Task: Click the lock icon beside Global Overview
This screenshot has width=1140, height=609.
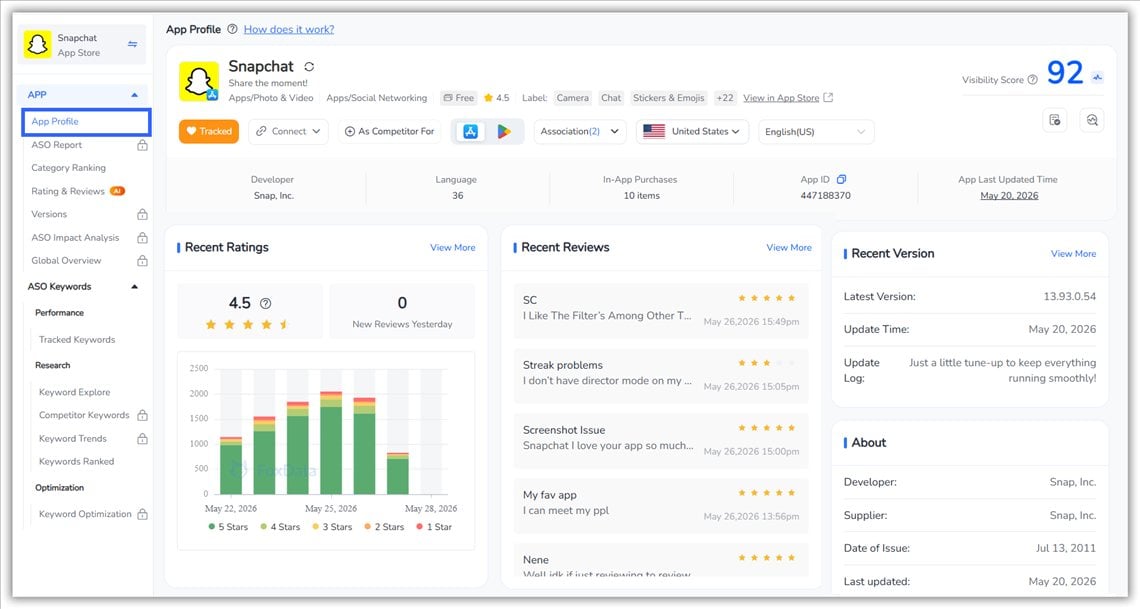Action: (142, 261)
